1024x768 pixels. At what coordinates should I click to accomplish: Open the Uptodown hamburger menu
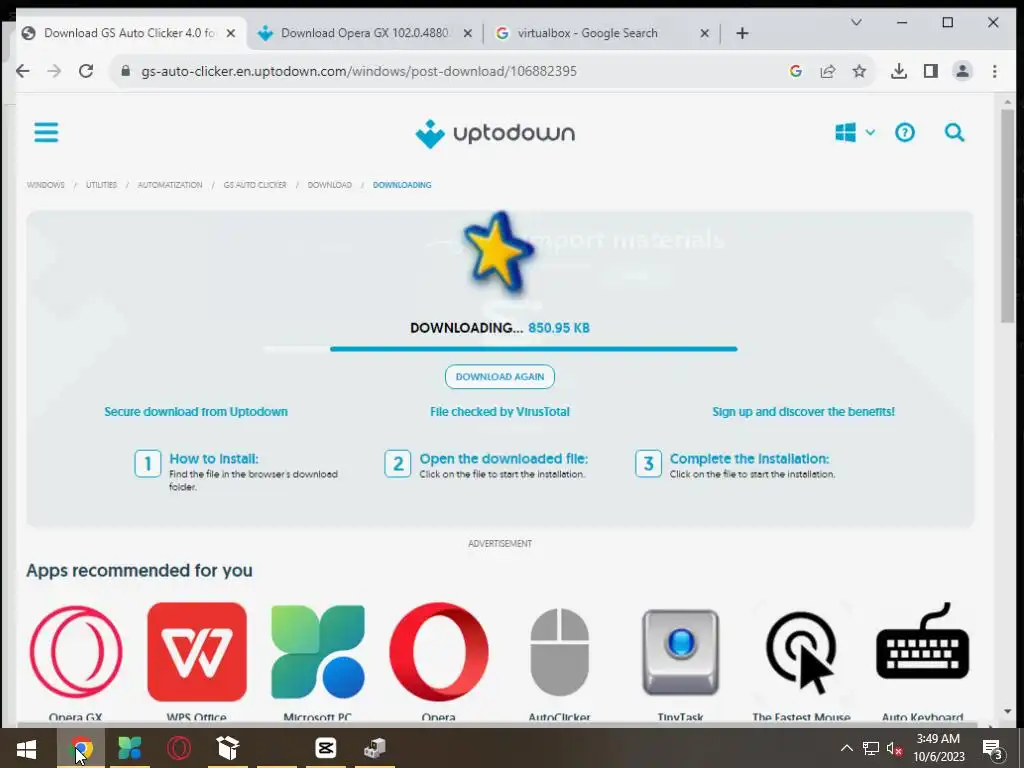click(x=46, y=133)
